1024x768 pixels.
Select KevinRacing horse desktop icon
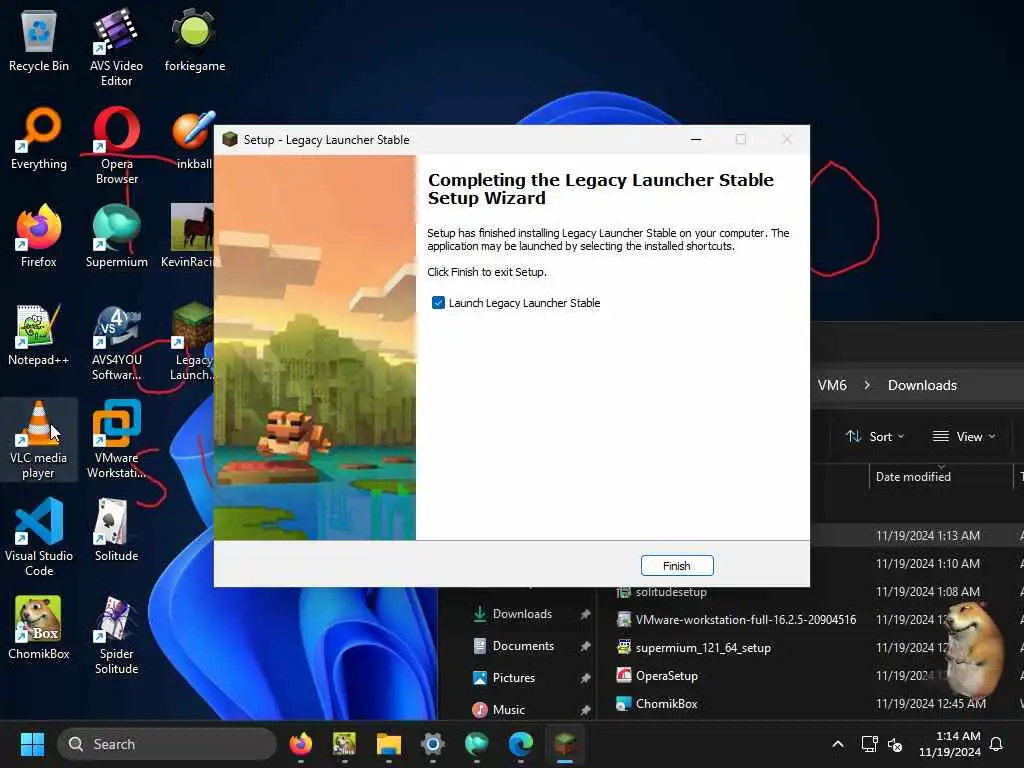[189, 236]
